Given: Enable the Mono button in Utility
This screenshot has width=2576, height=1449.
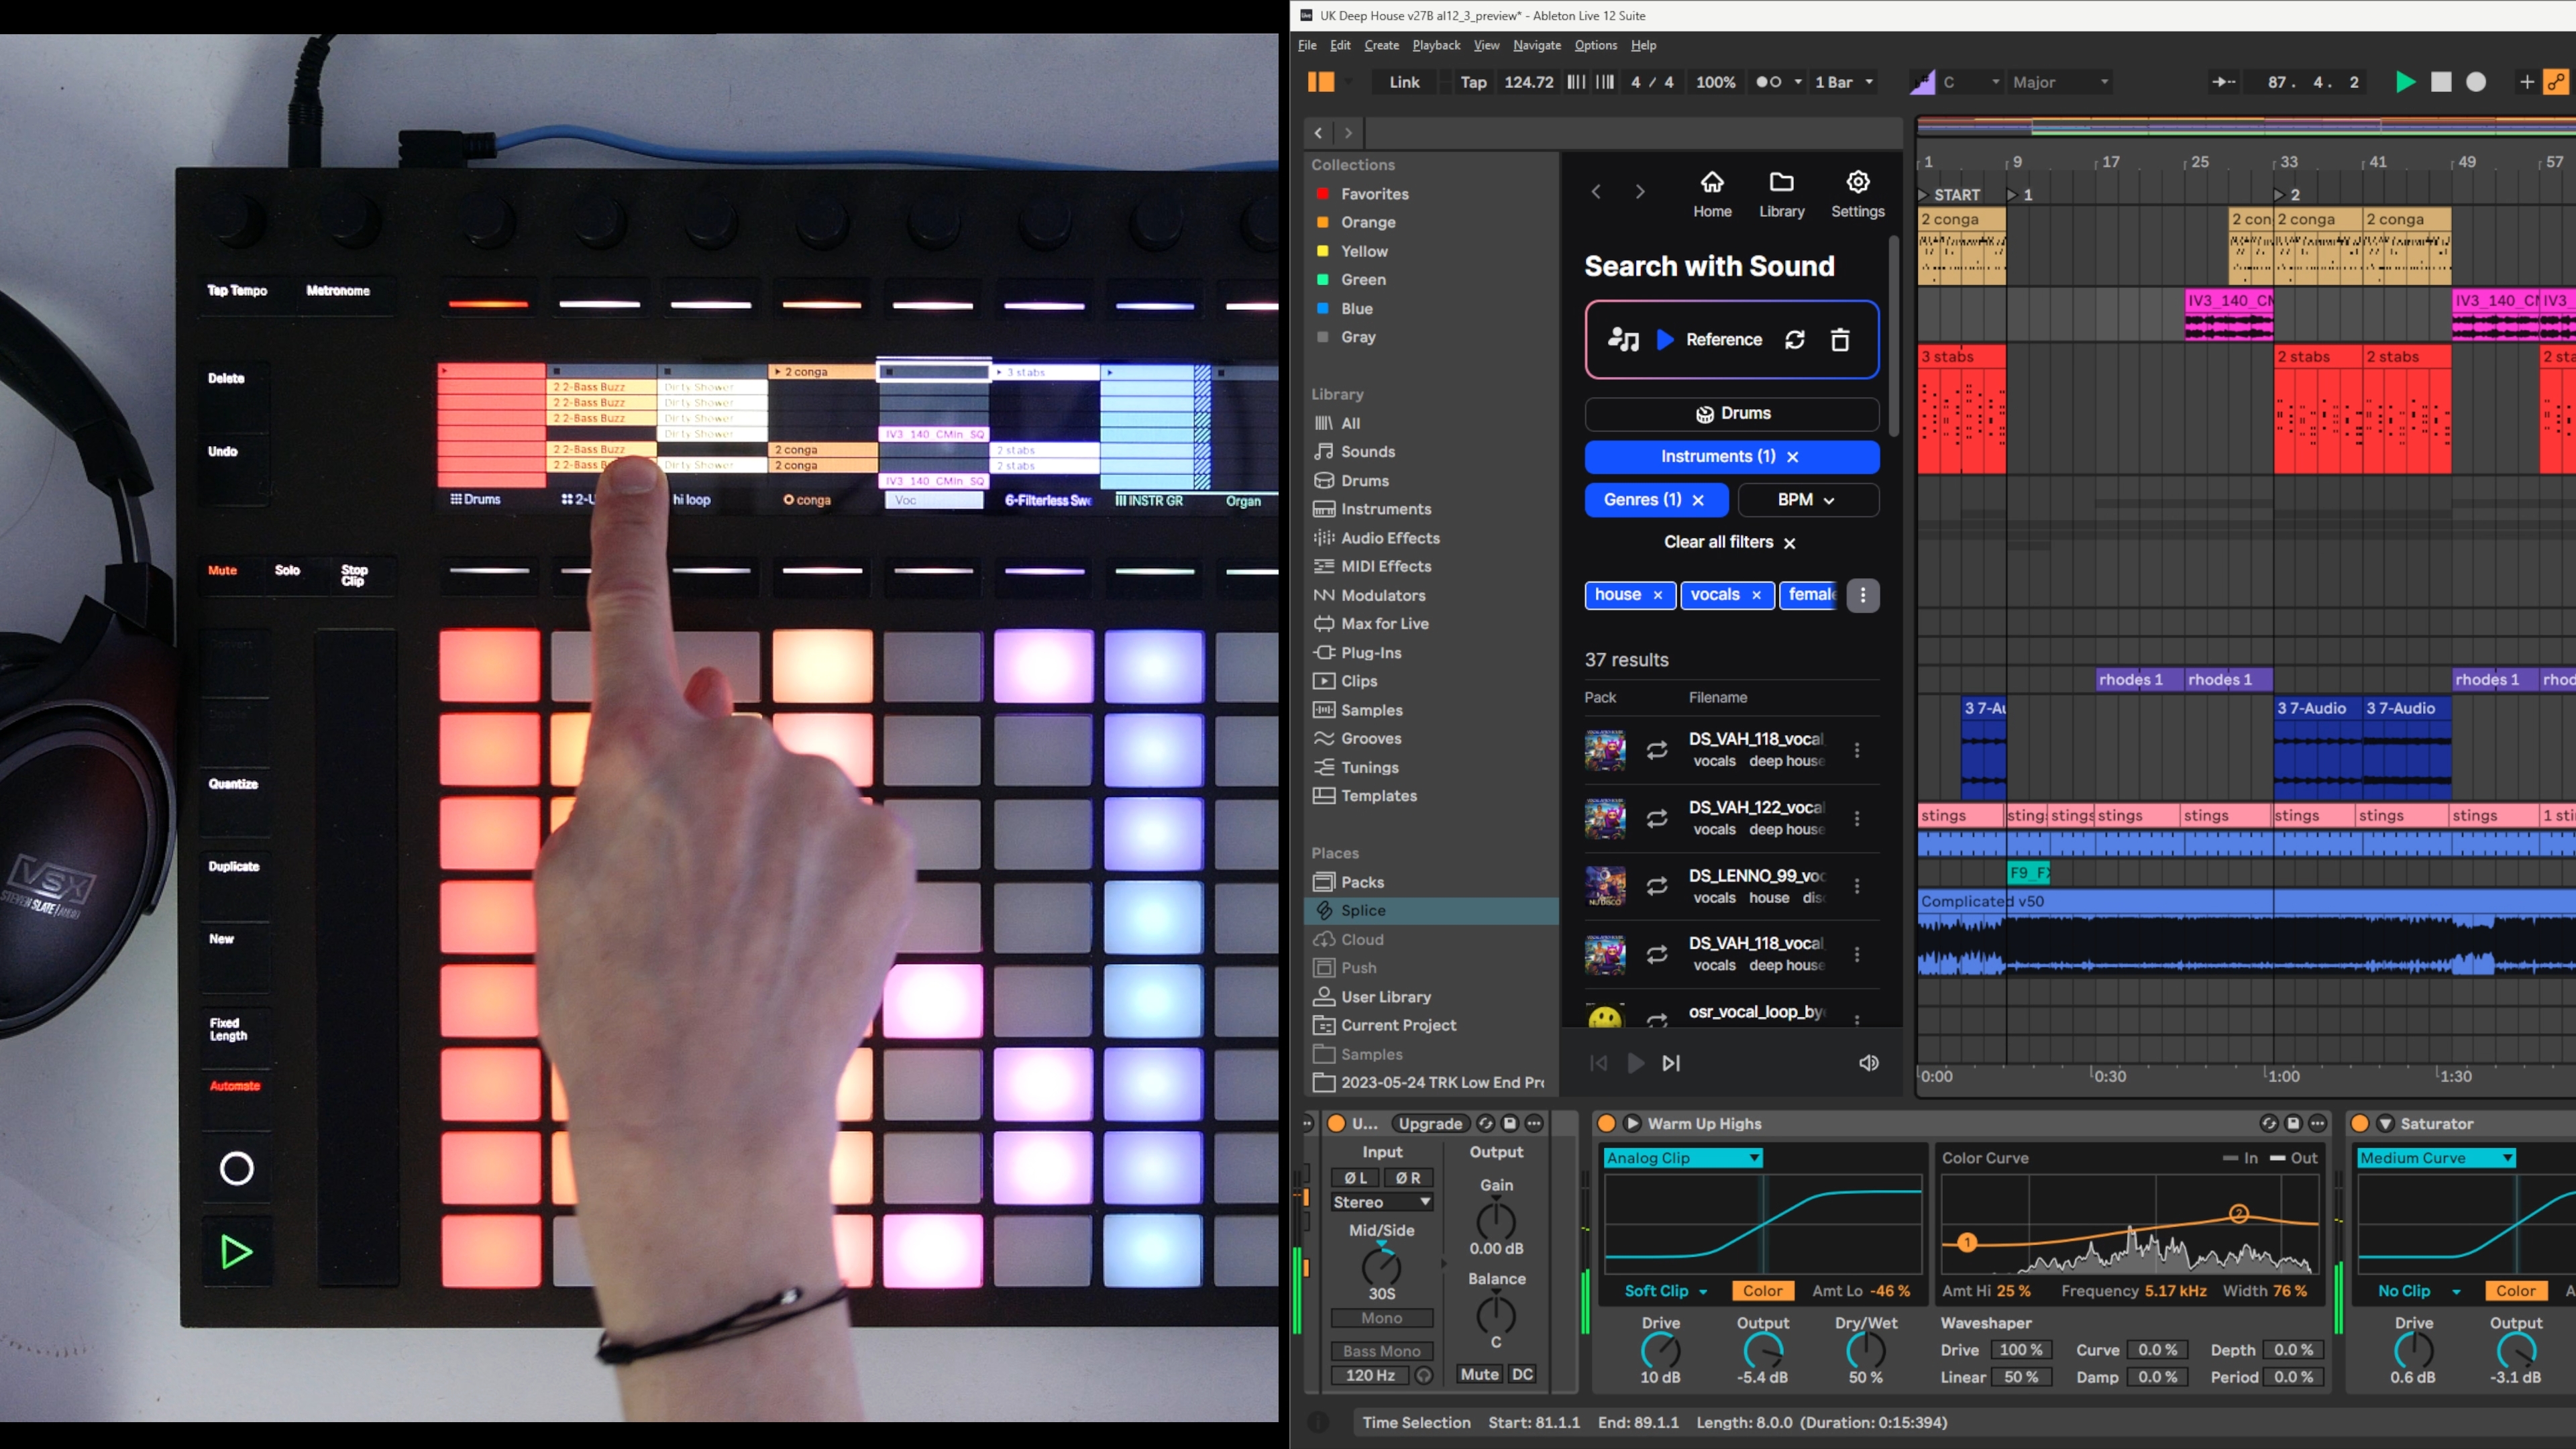Looking at the screenshot, I should (x=1381, y=1318).
